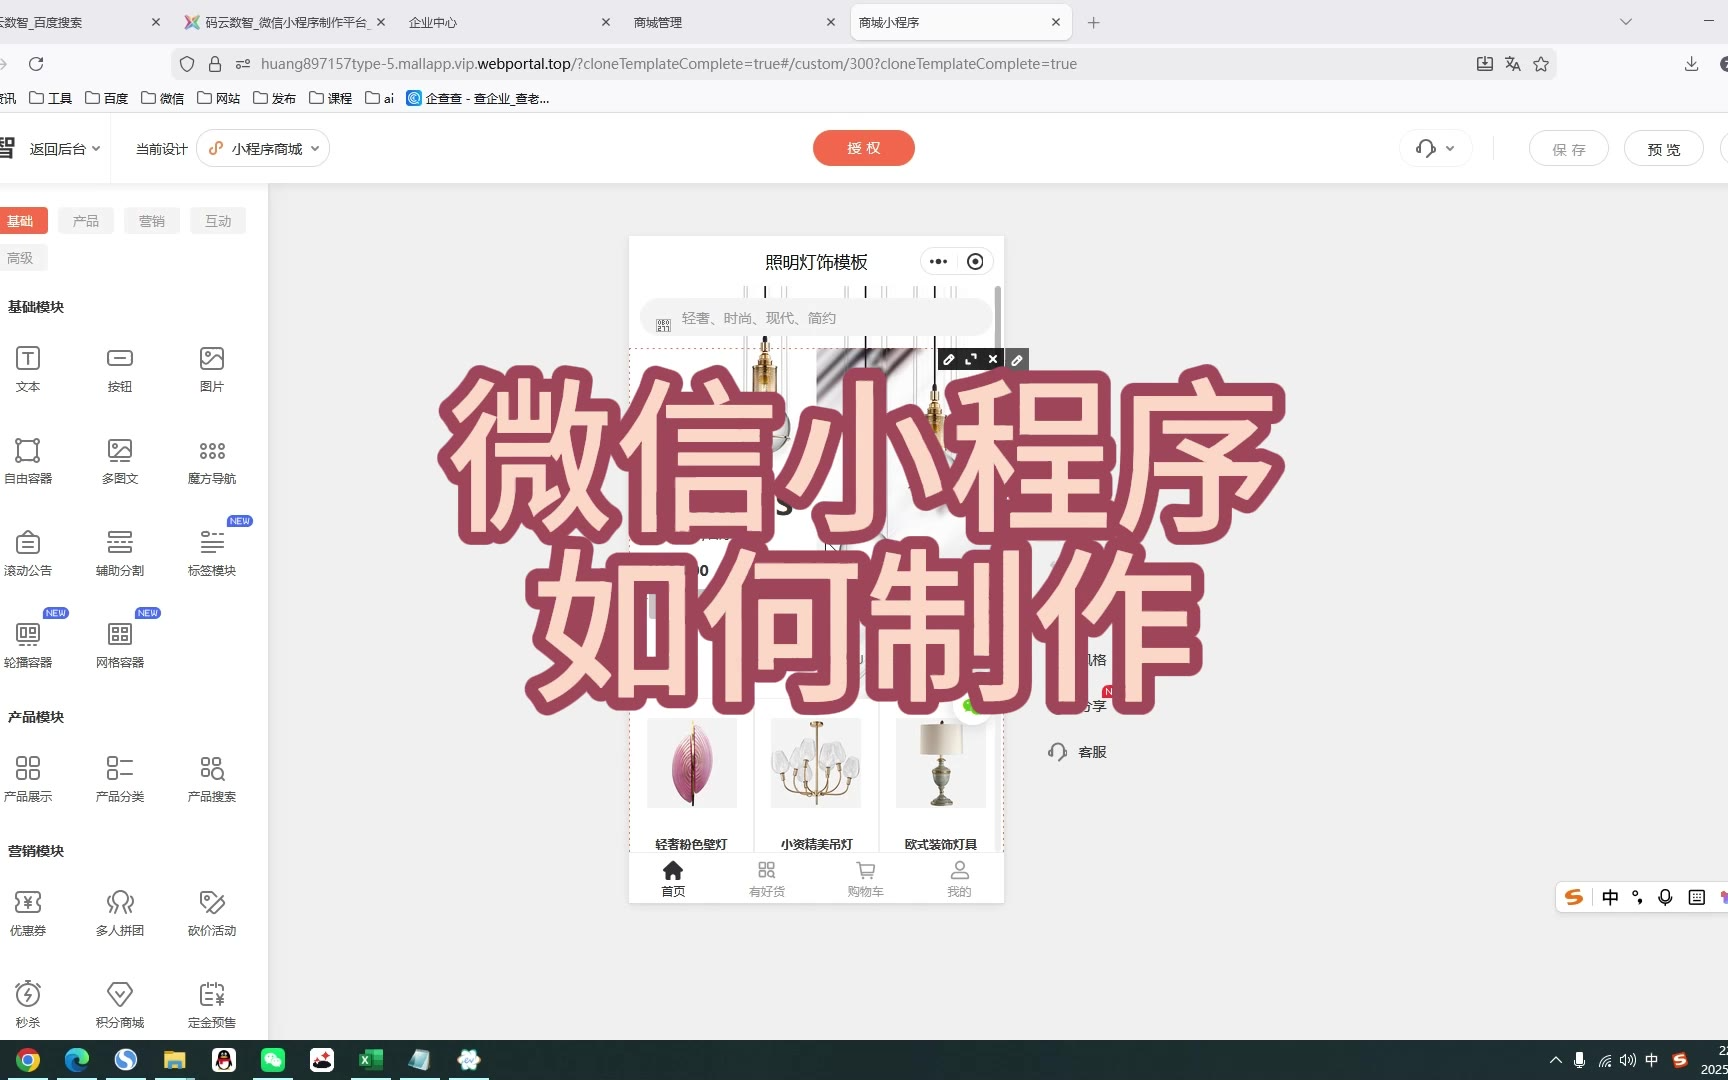Screen dimensions: 1728x1080
Task: Switch to 有好货 tab in phone preview
Action: pyautogui.click(x=767, y=879)
